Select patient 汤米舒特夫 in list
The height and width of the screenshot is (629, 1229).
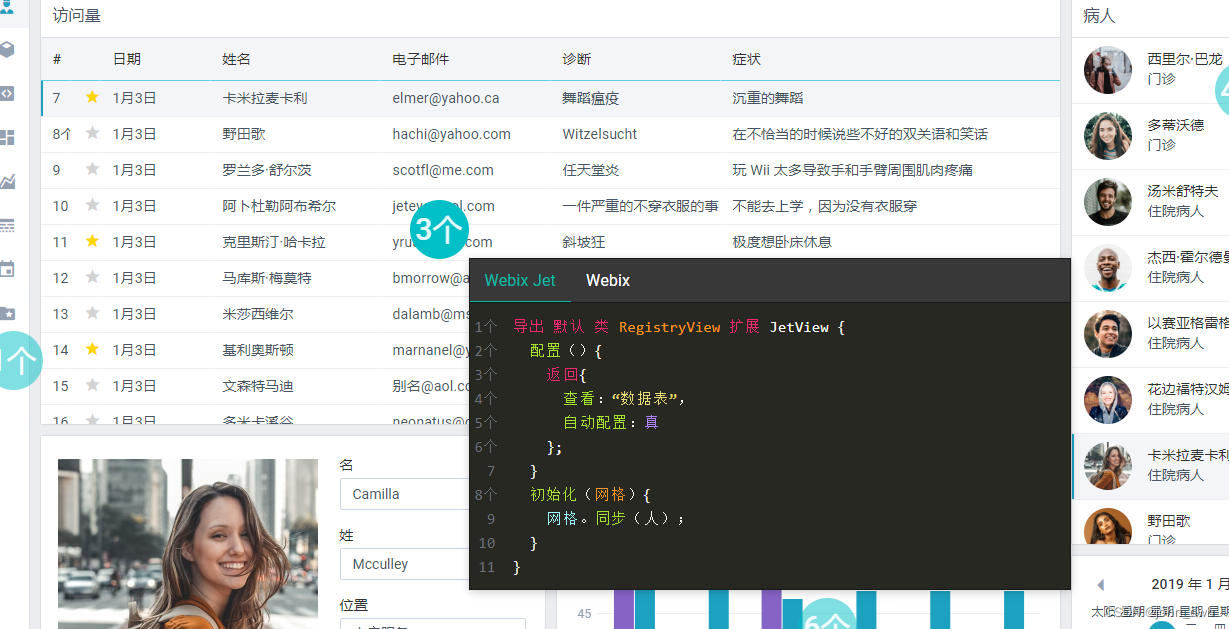[x=1150, y=202]
